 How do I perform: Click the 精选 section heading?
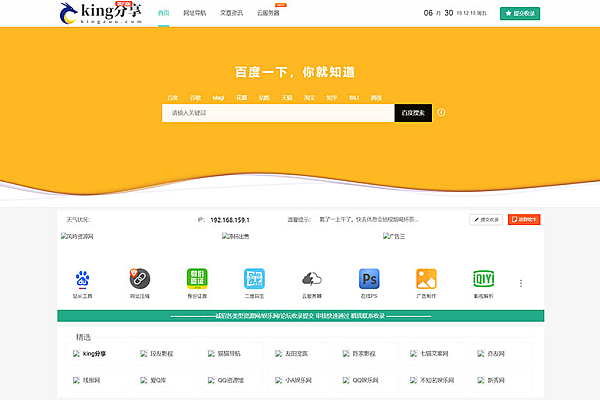[x=83, y=337]
